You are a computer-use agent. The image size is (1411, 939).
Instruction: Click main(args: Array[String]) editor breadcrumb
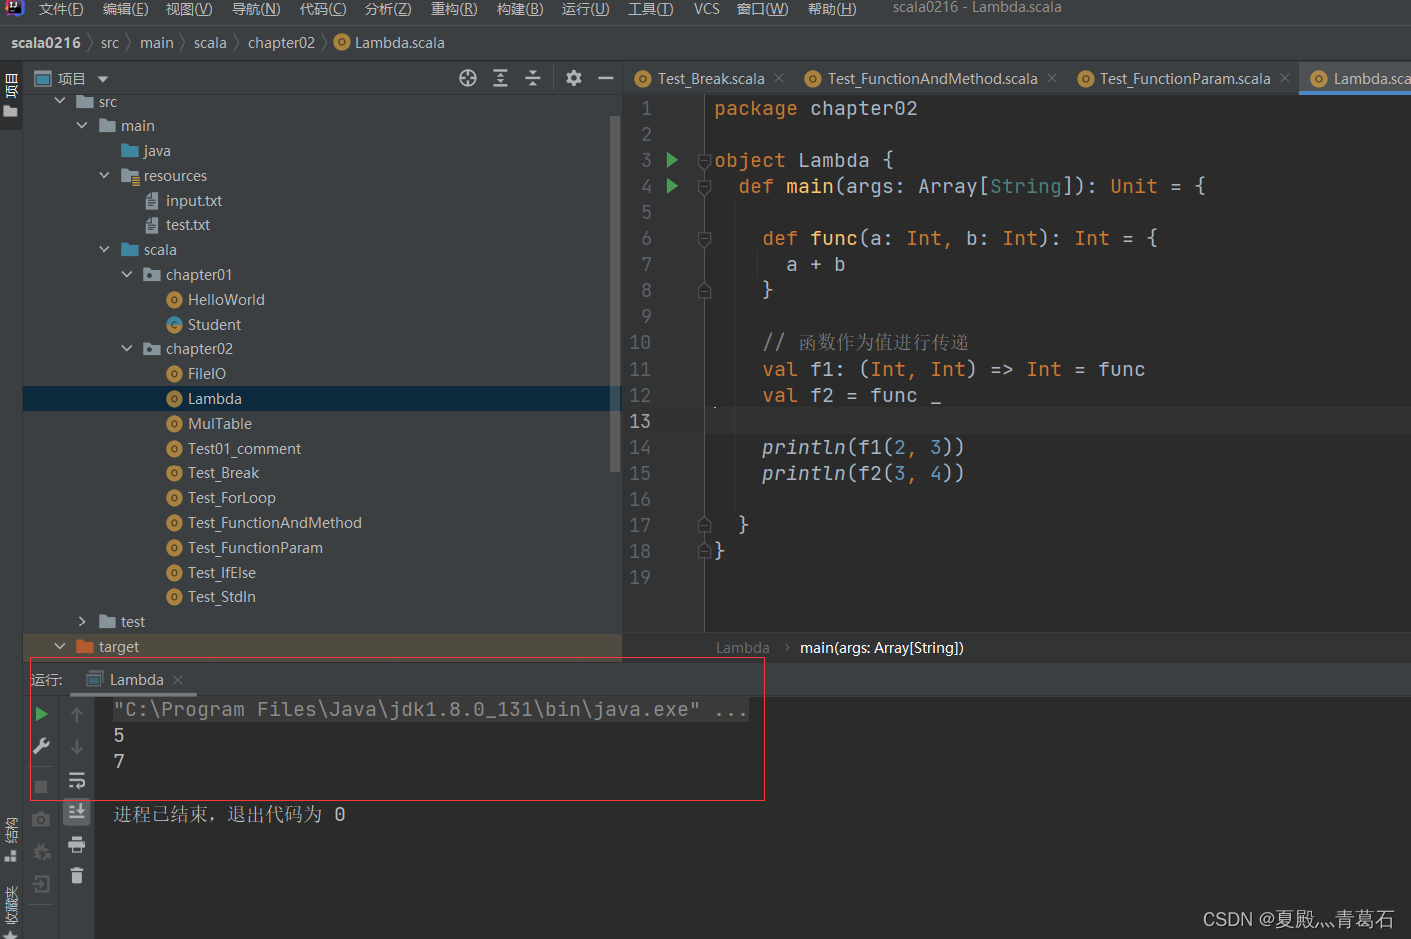[882, 648]
